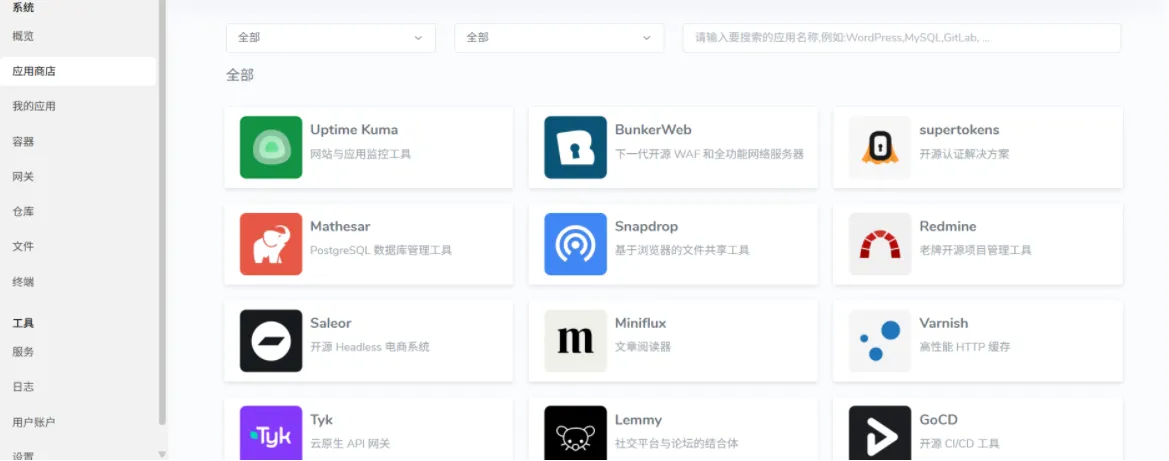
Task: Select the GoCD play arrow icon
Action: pos(880,433)
